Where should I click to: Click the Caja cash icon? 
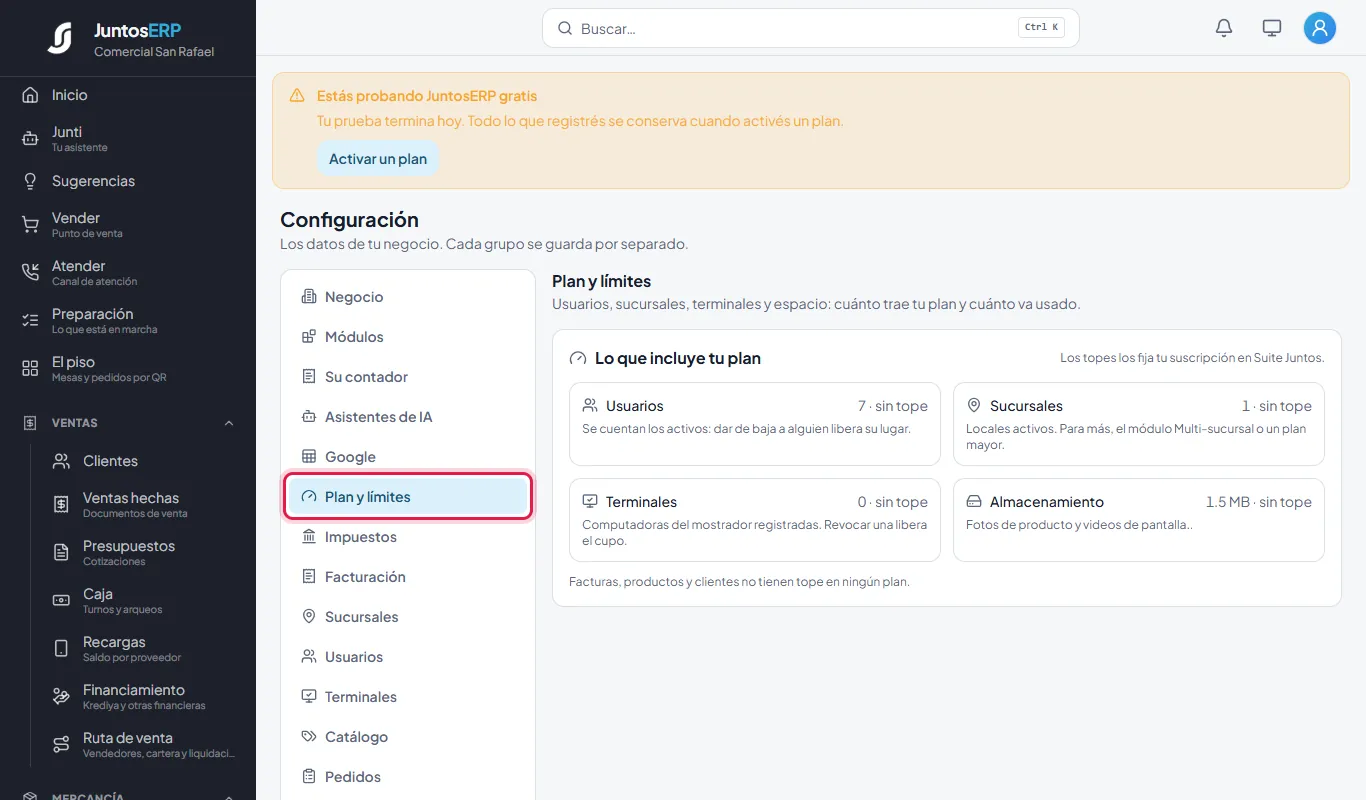tap(61, 601)
